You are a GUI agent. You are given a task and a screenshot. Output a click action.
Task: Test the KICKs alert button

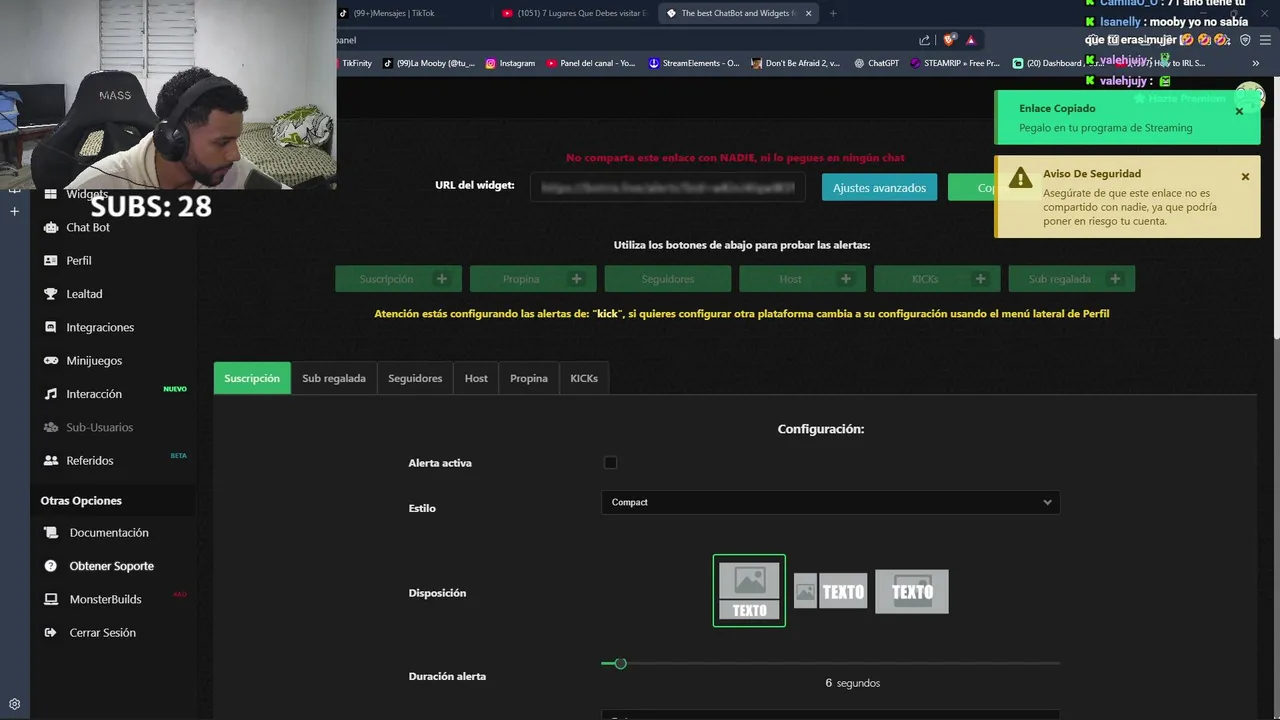[x=937, y=279]
